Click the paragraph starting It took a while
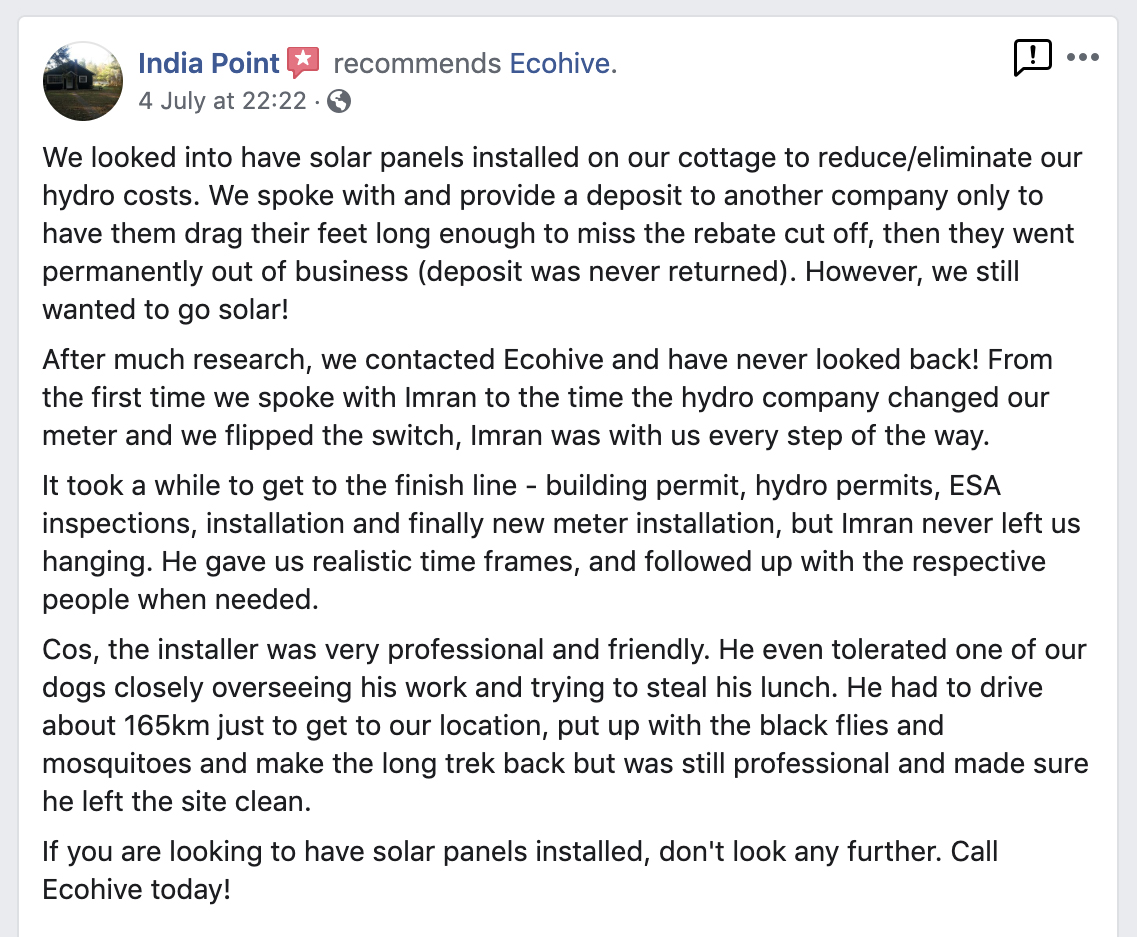Screen dimensions: 1137x937 (x=561, y=542)
